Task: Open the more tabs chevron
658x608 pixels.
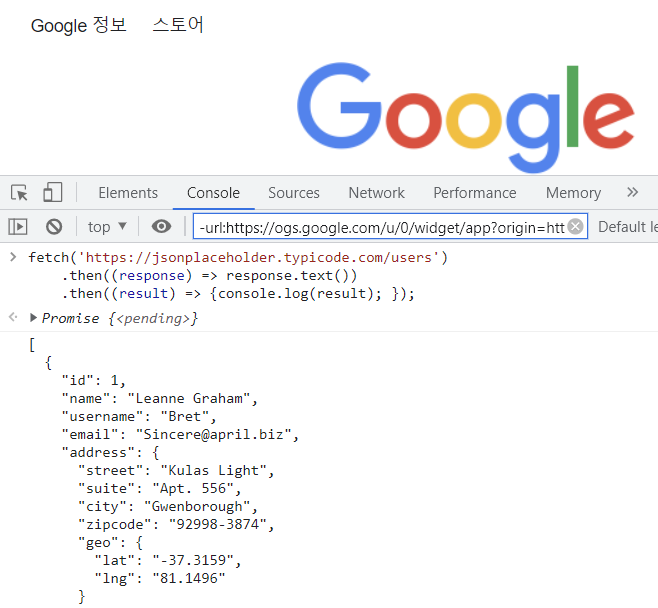Action: pos(632,192)
